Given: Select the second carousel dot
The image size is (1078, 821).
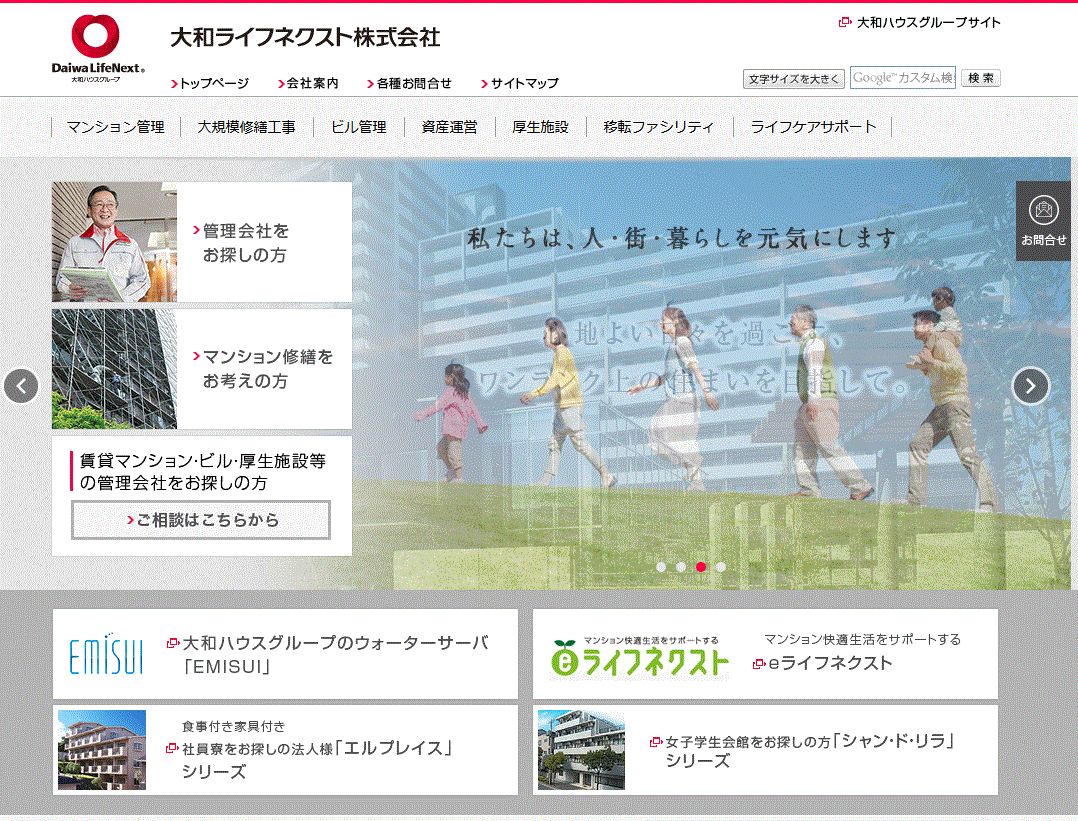Looking at the screenshot, I should (681, 567).
